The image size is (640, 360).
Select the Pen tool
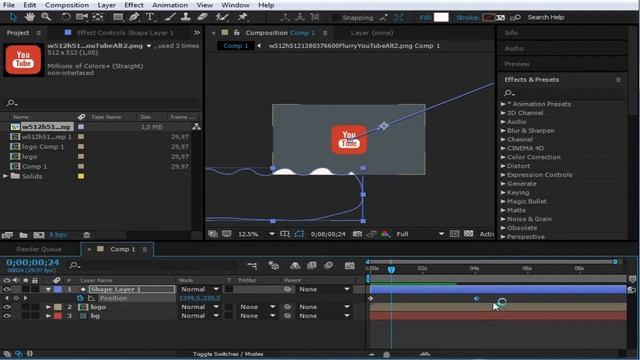coord(134,17)
